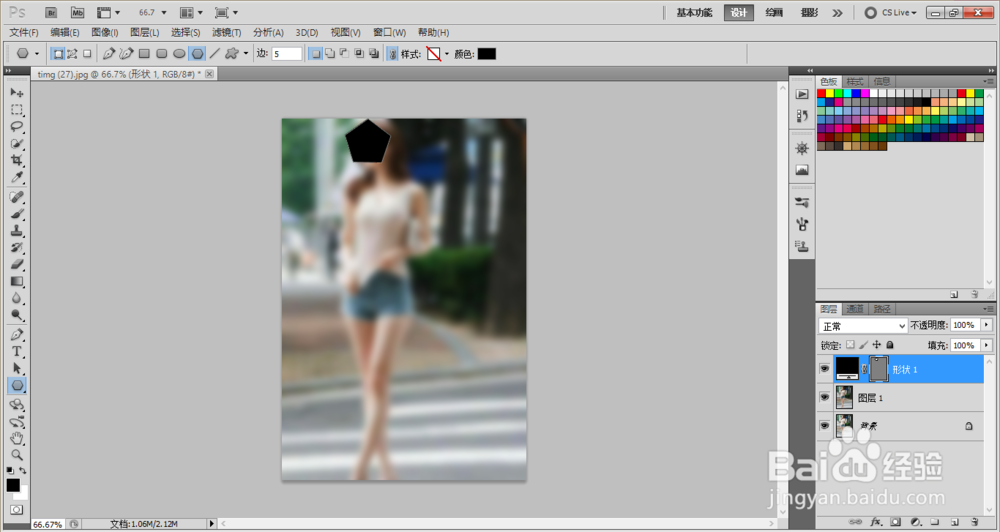Image resolution: width=1000 pixels, height=532 pixels.
Task: Toggle lock transparent pixels
Action: (x=850, y=345)
